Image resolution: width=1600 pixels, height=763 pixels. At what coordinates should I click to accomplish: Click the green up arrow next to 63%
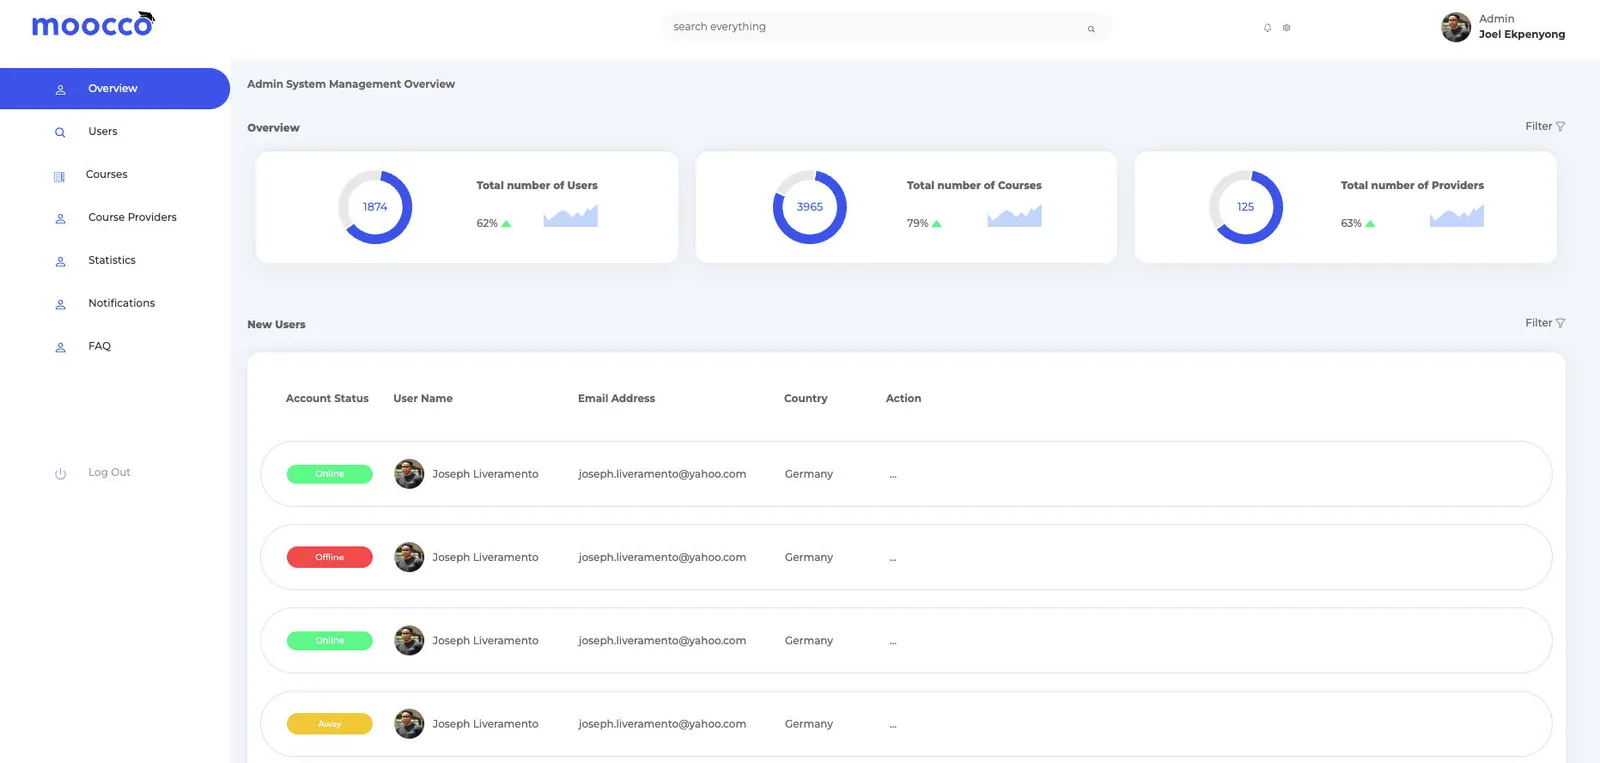coord(1370,224)
